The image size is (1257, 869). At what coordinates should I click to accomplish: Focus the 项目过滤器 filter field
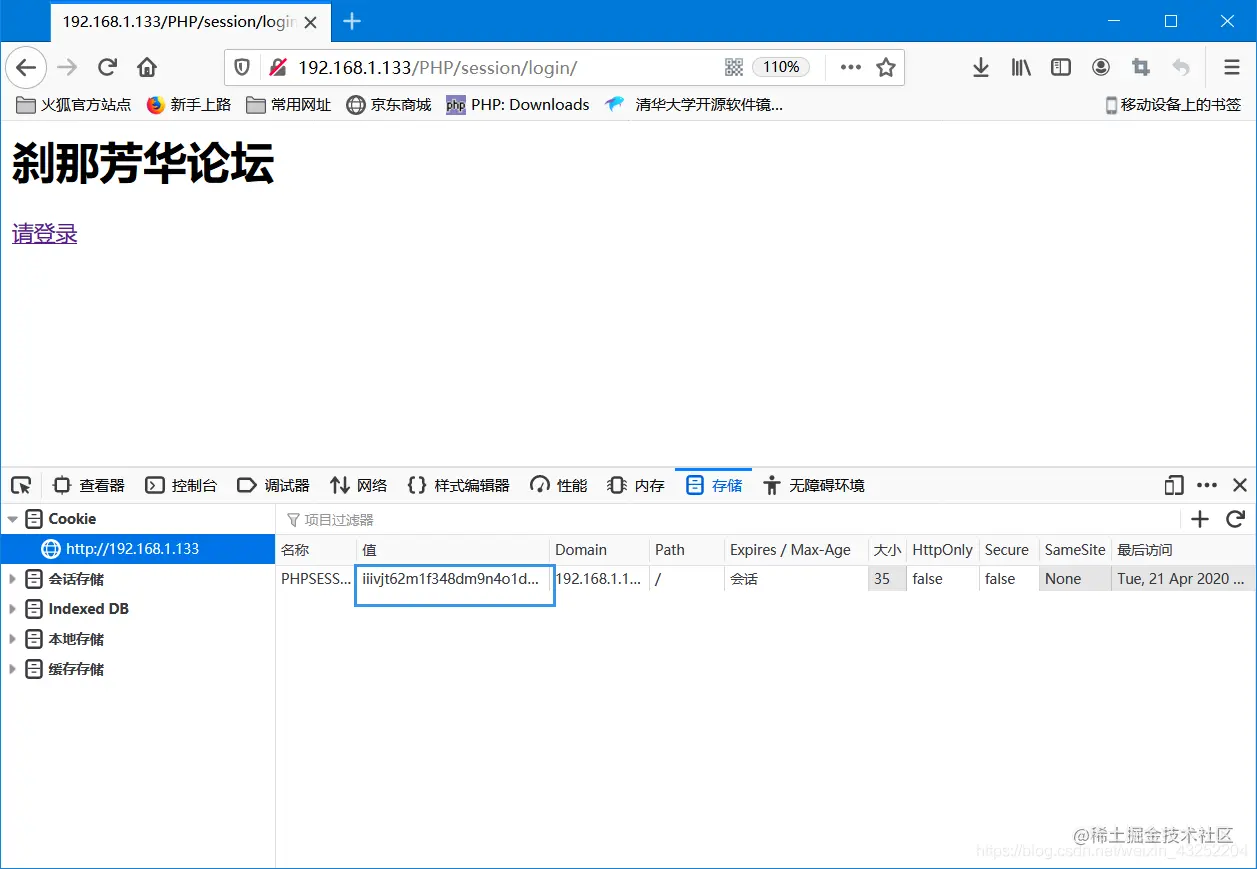728,520
